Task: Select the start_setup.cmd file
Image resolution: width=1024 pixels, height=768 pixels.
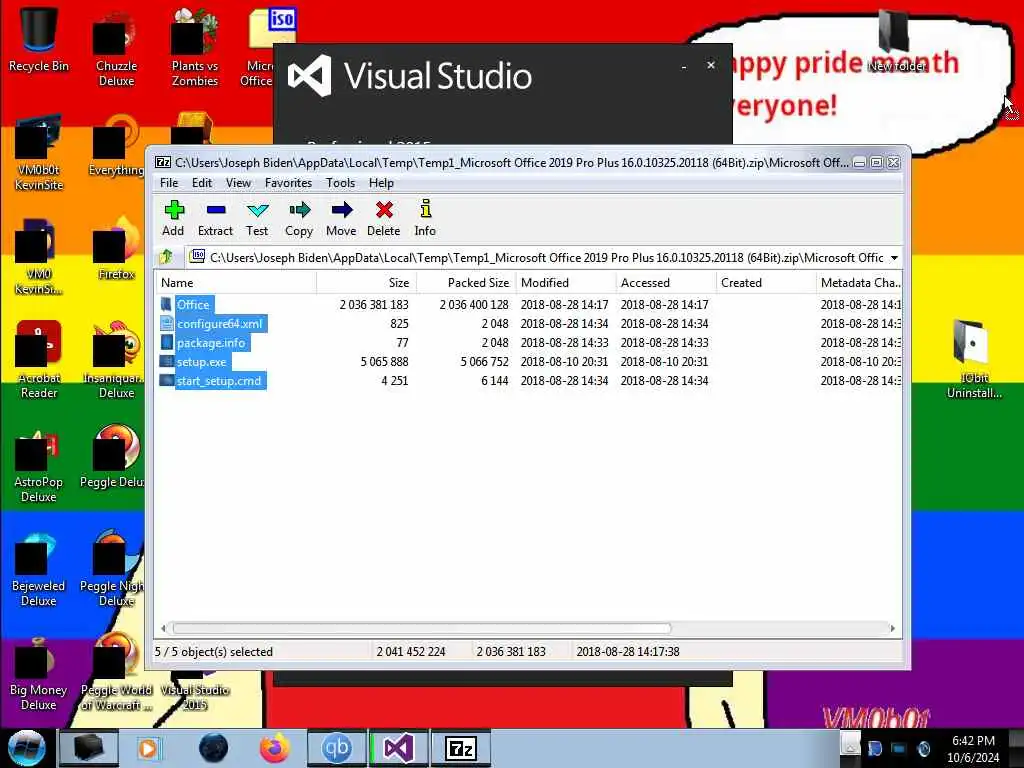Action: point(529,380)
